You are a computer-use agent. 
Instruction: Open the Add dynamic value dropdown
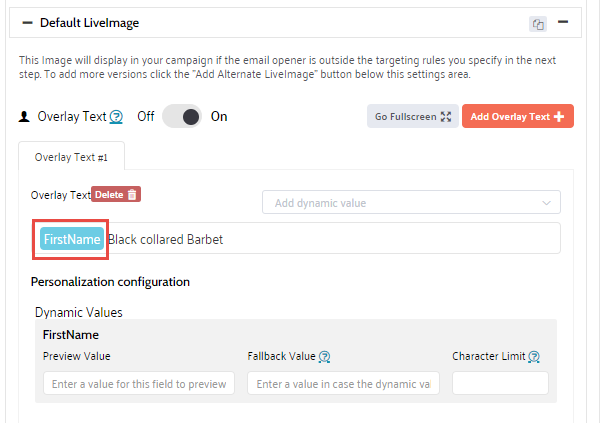[410, 203]
